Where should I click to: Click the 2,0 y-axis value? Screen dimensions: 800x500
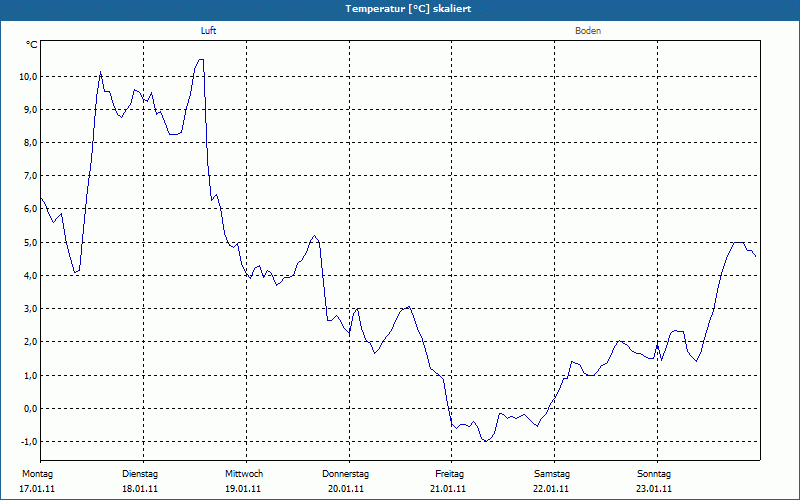pos(30,342)
